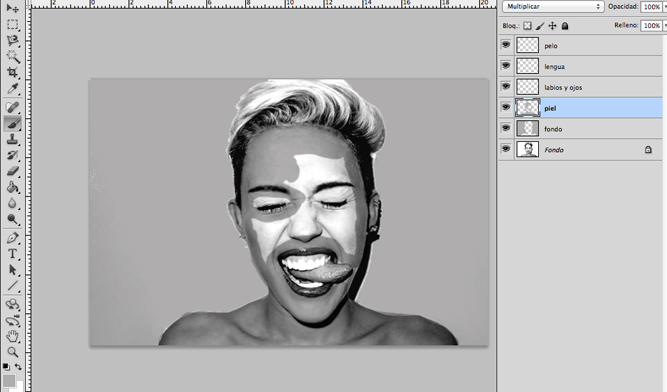Select the Paint Bucket tool
This screenshot has width=667, height=392.
coord(12,187)
